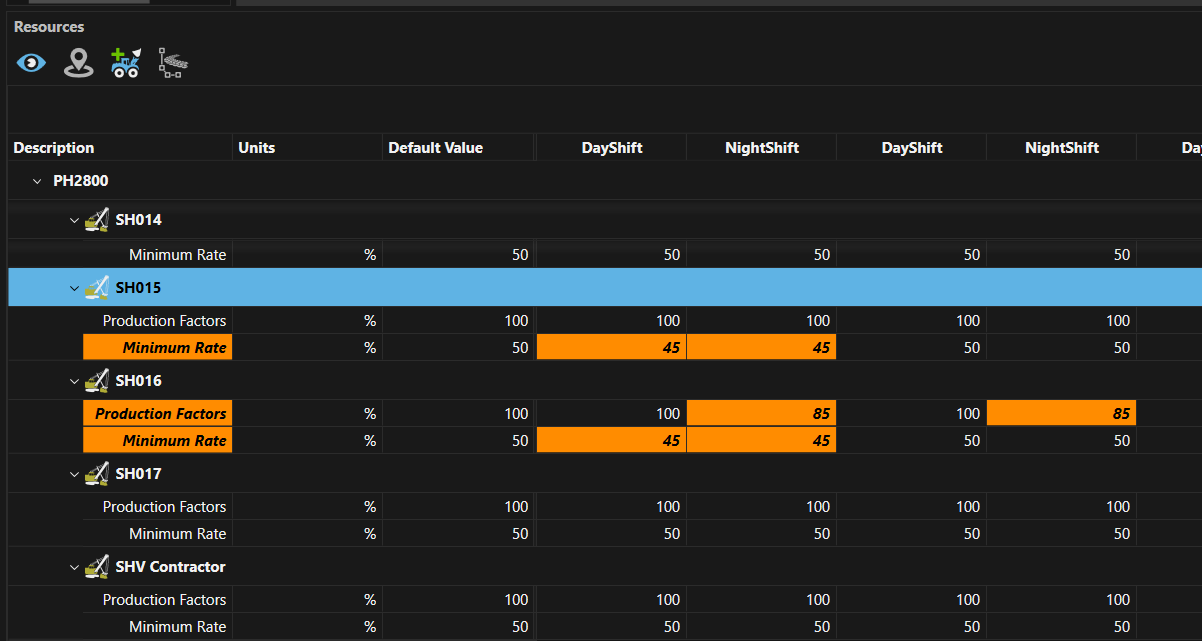Click the add equipment loader icon
Image resolution: width=1202 pixels, height=641 pixels.
click(x=126, y=64)
